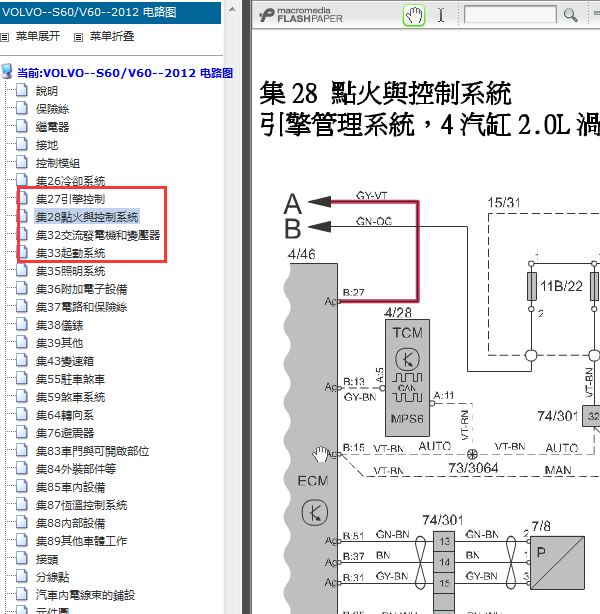This screenshot has height=614, width=600.
Task: Select the text selection cursor tool
Action: (x=441, y=16)
